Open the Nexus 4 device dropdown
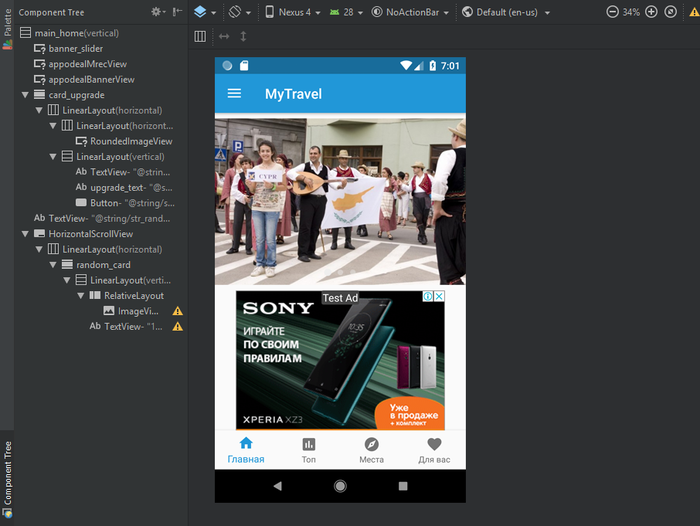Image resolution: width=700 pixels, height=526 pixels. [x=291, y=12]
